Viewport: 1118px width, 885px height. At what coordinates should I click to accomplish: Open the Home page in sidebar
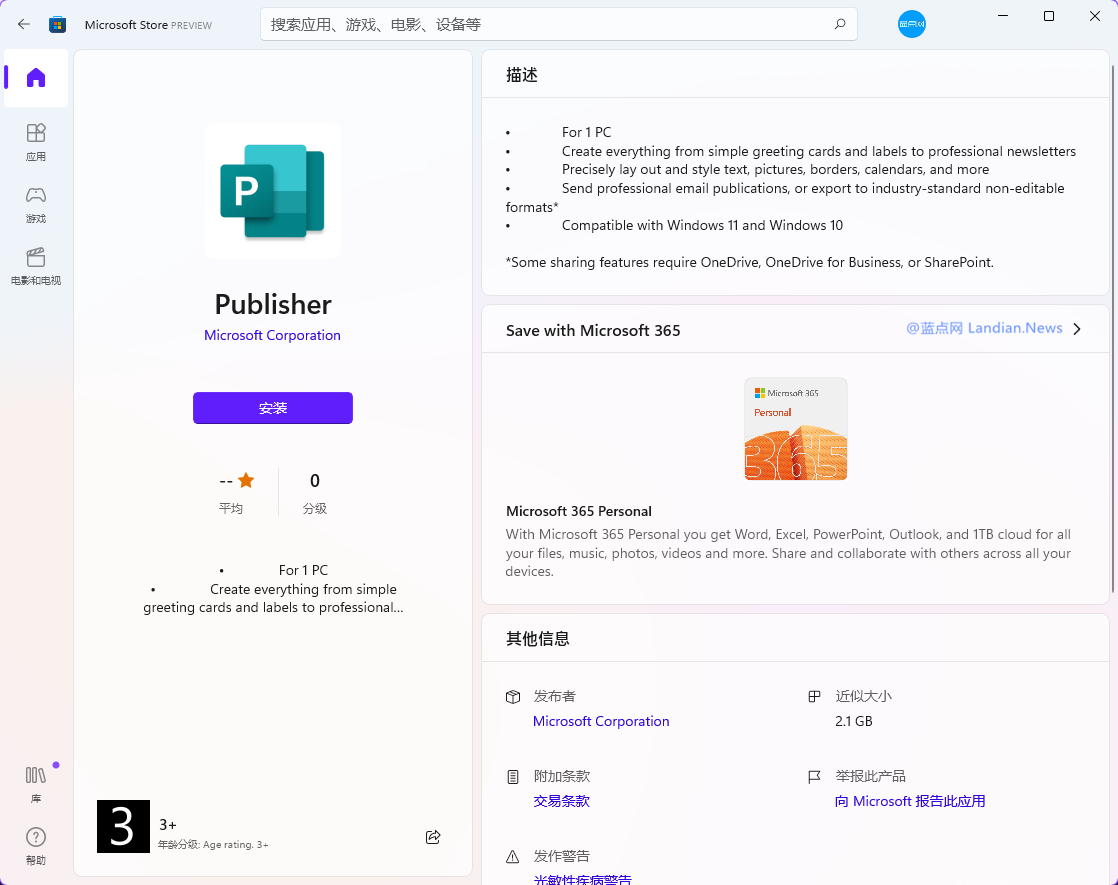[36, 78]
